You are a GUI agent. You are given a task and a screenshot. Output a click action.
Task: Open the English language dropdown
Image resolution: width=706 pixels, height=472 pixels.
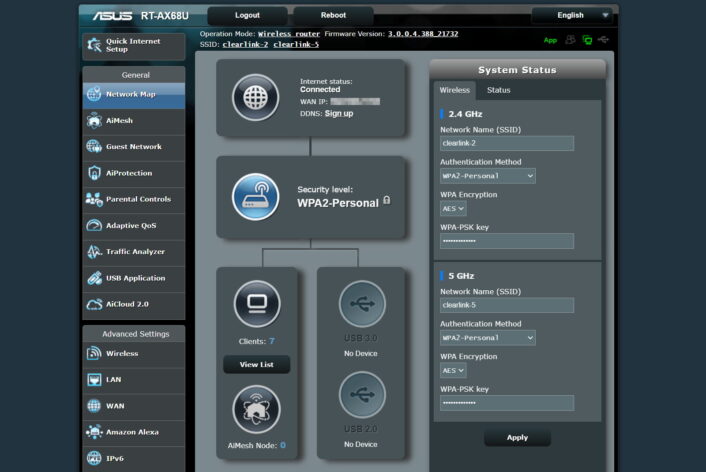pos(572,15)
